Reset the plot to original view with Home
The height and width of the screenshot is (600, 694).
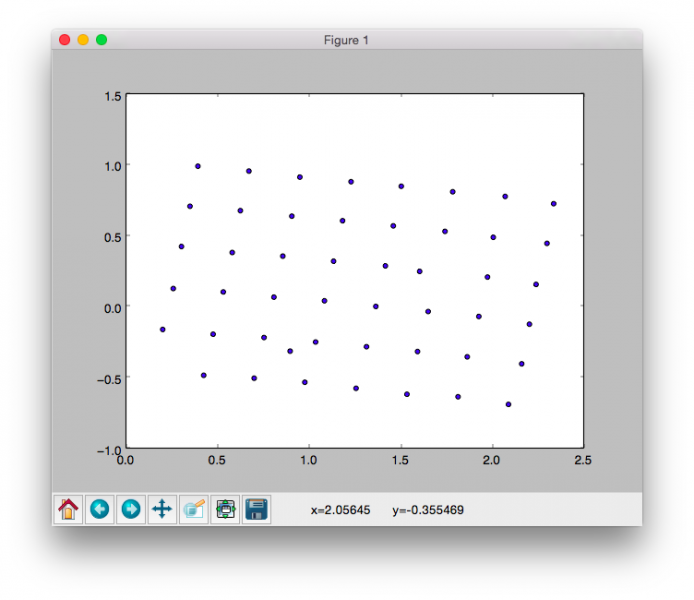68,509
